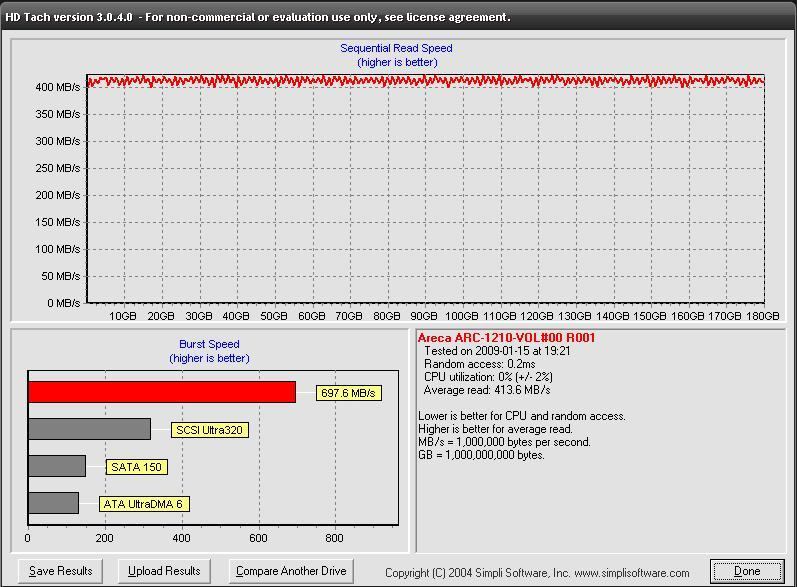The height and width of the screenshot is (587, 797).
Task: Click the www.simplisoftware.com copyright text
Action: point(632,573)
